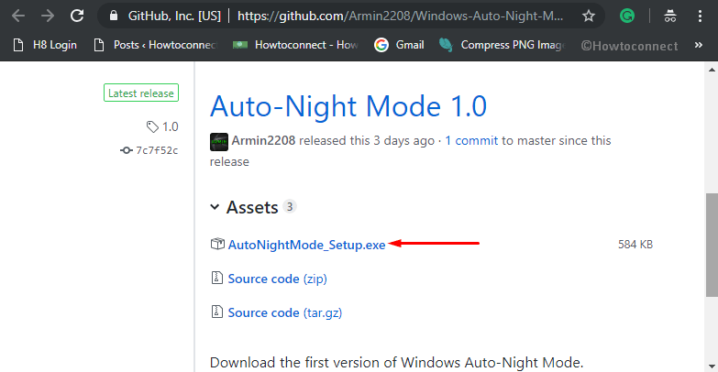Open the Posts ‹ Howtoconnect bookmark
Screen dimensions: 718x372
coord(155,45)
